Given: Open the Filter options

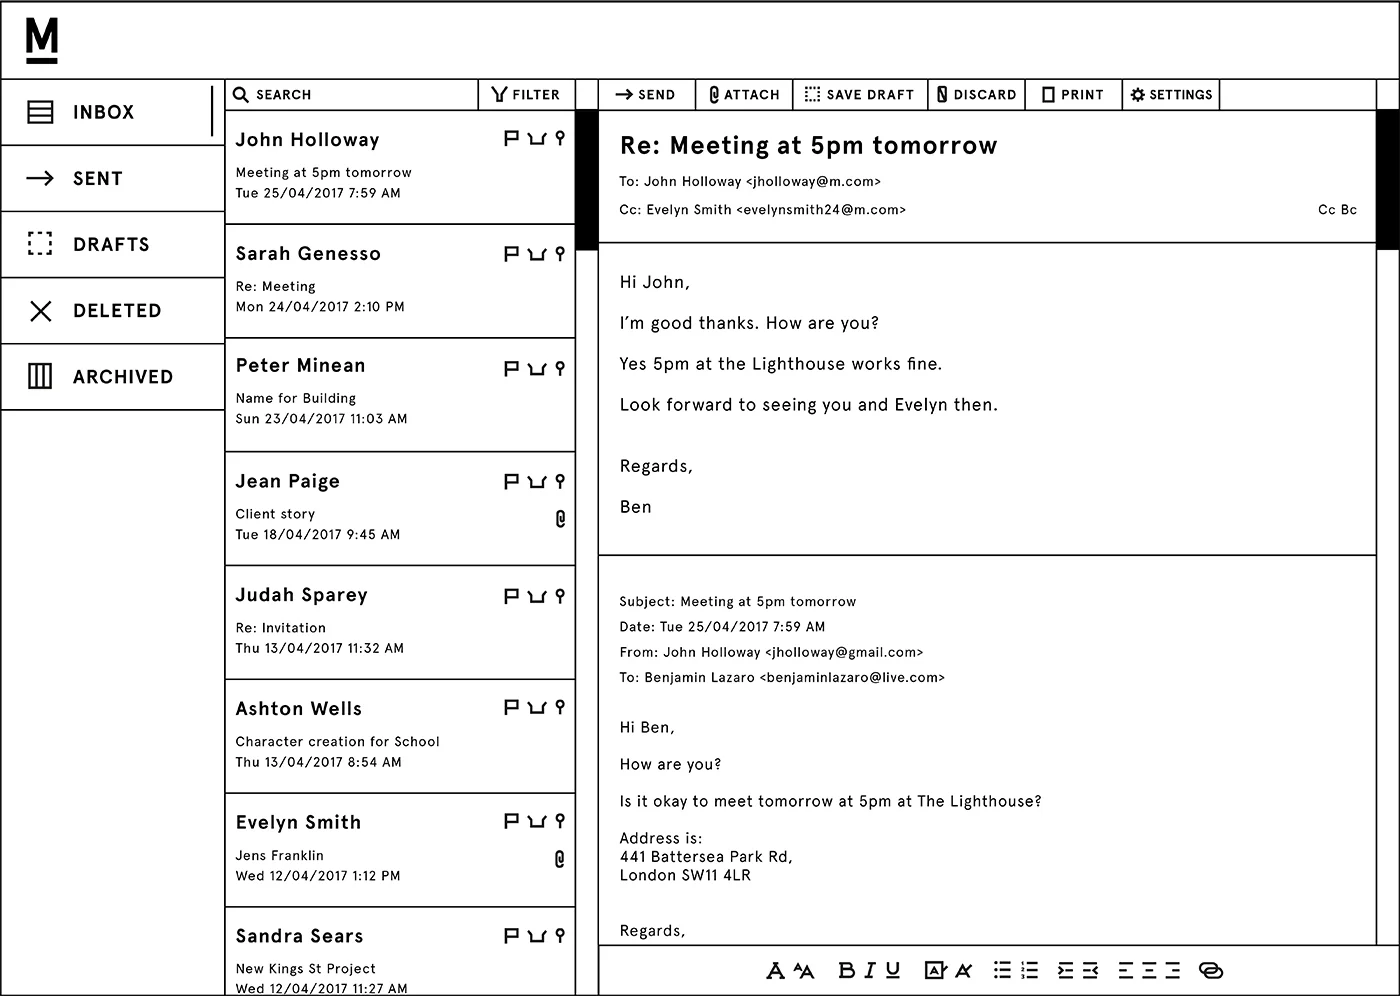Looking at the screenshot, I should tap(526, 95).
